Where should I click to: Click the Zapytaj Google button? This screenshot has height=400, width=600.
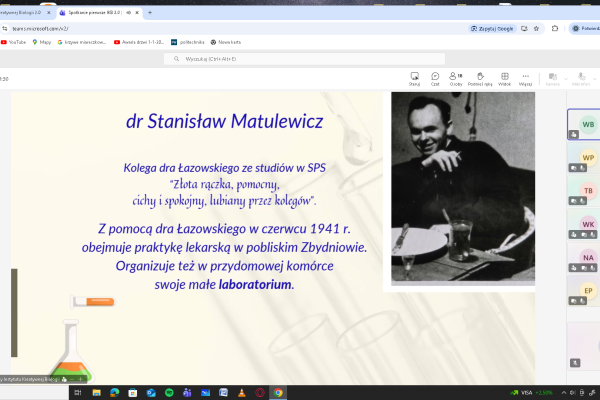coord(492,29)
